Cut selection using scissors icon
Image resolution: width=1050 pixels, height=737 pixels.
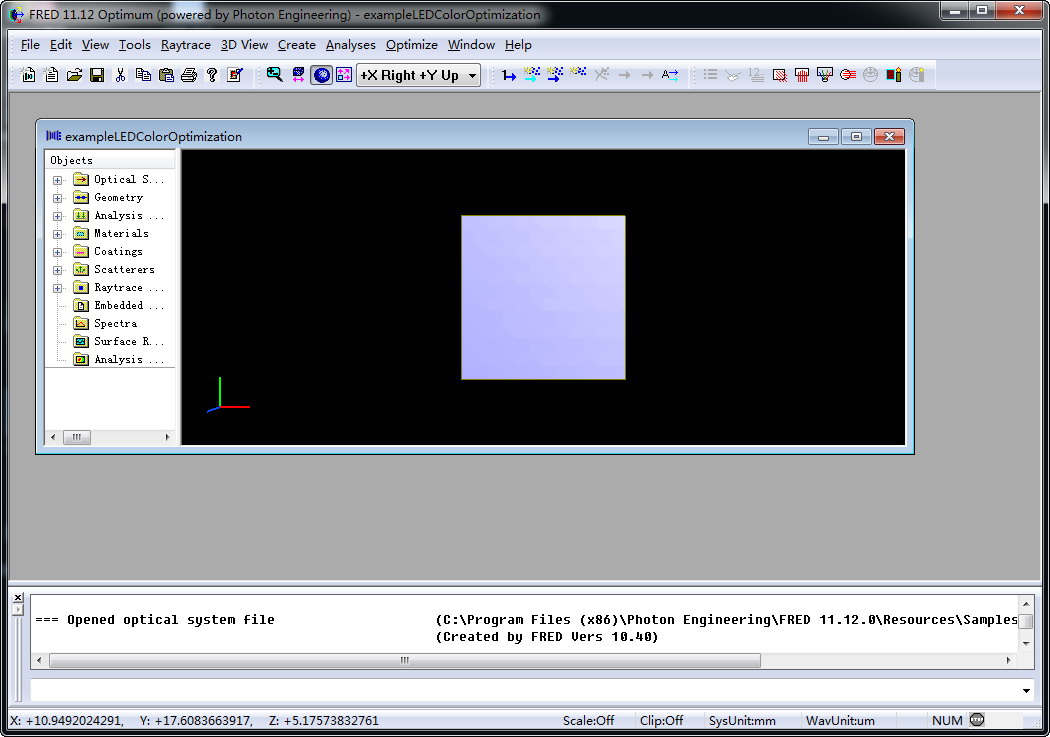(x=121, y=75)
